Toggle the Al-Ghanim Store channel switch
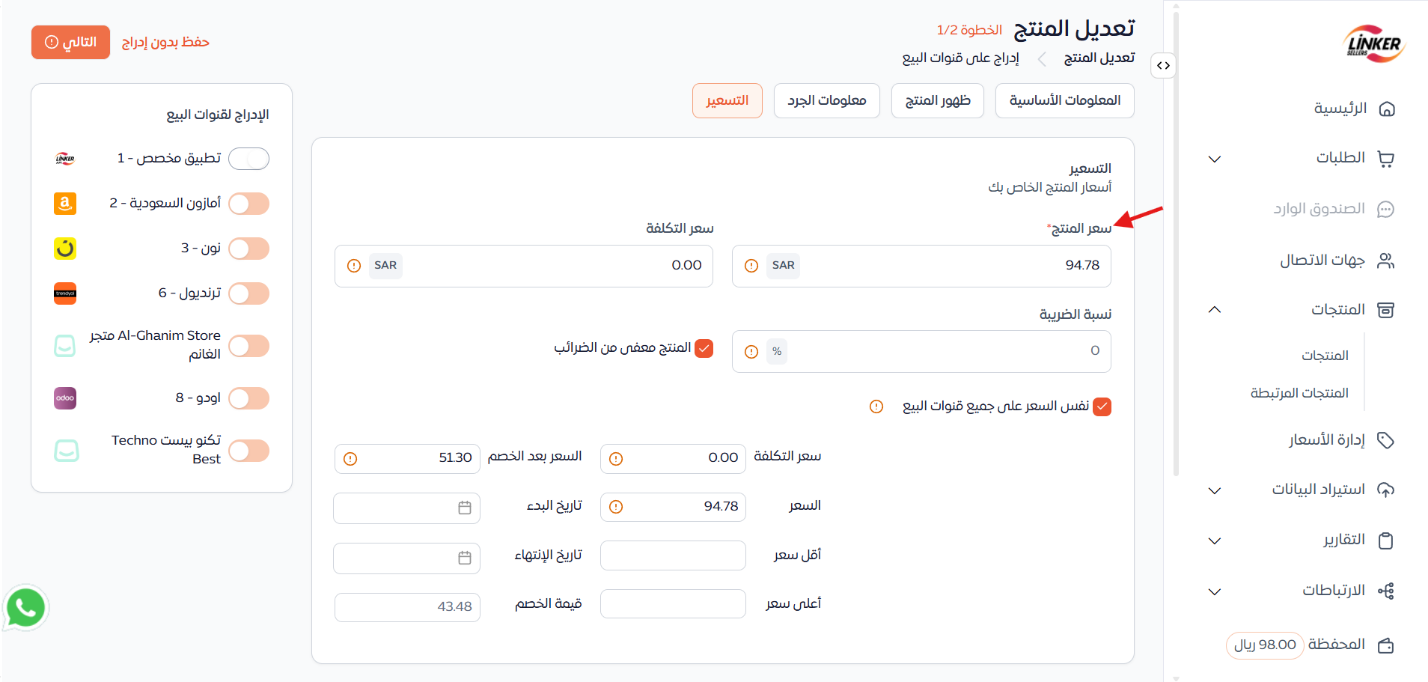The width and height of the screenshot is (1428, 682). pos(249,346)
